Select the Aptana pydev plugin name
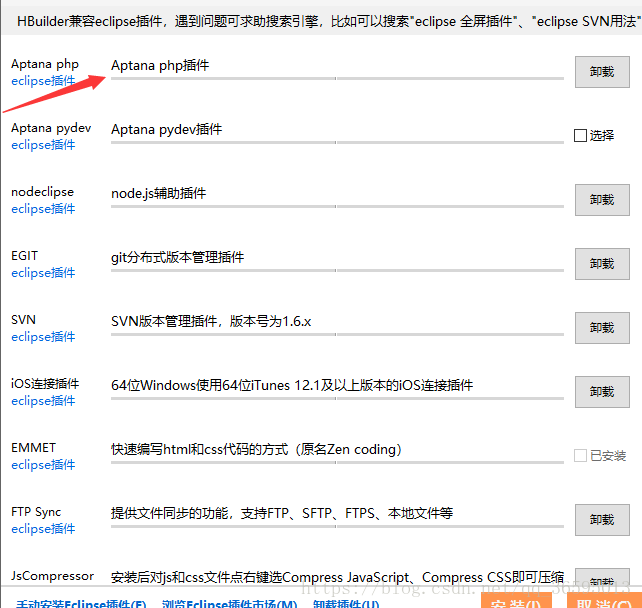This screenshot has width=642, height=608. pos(51,128)
